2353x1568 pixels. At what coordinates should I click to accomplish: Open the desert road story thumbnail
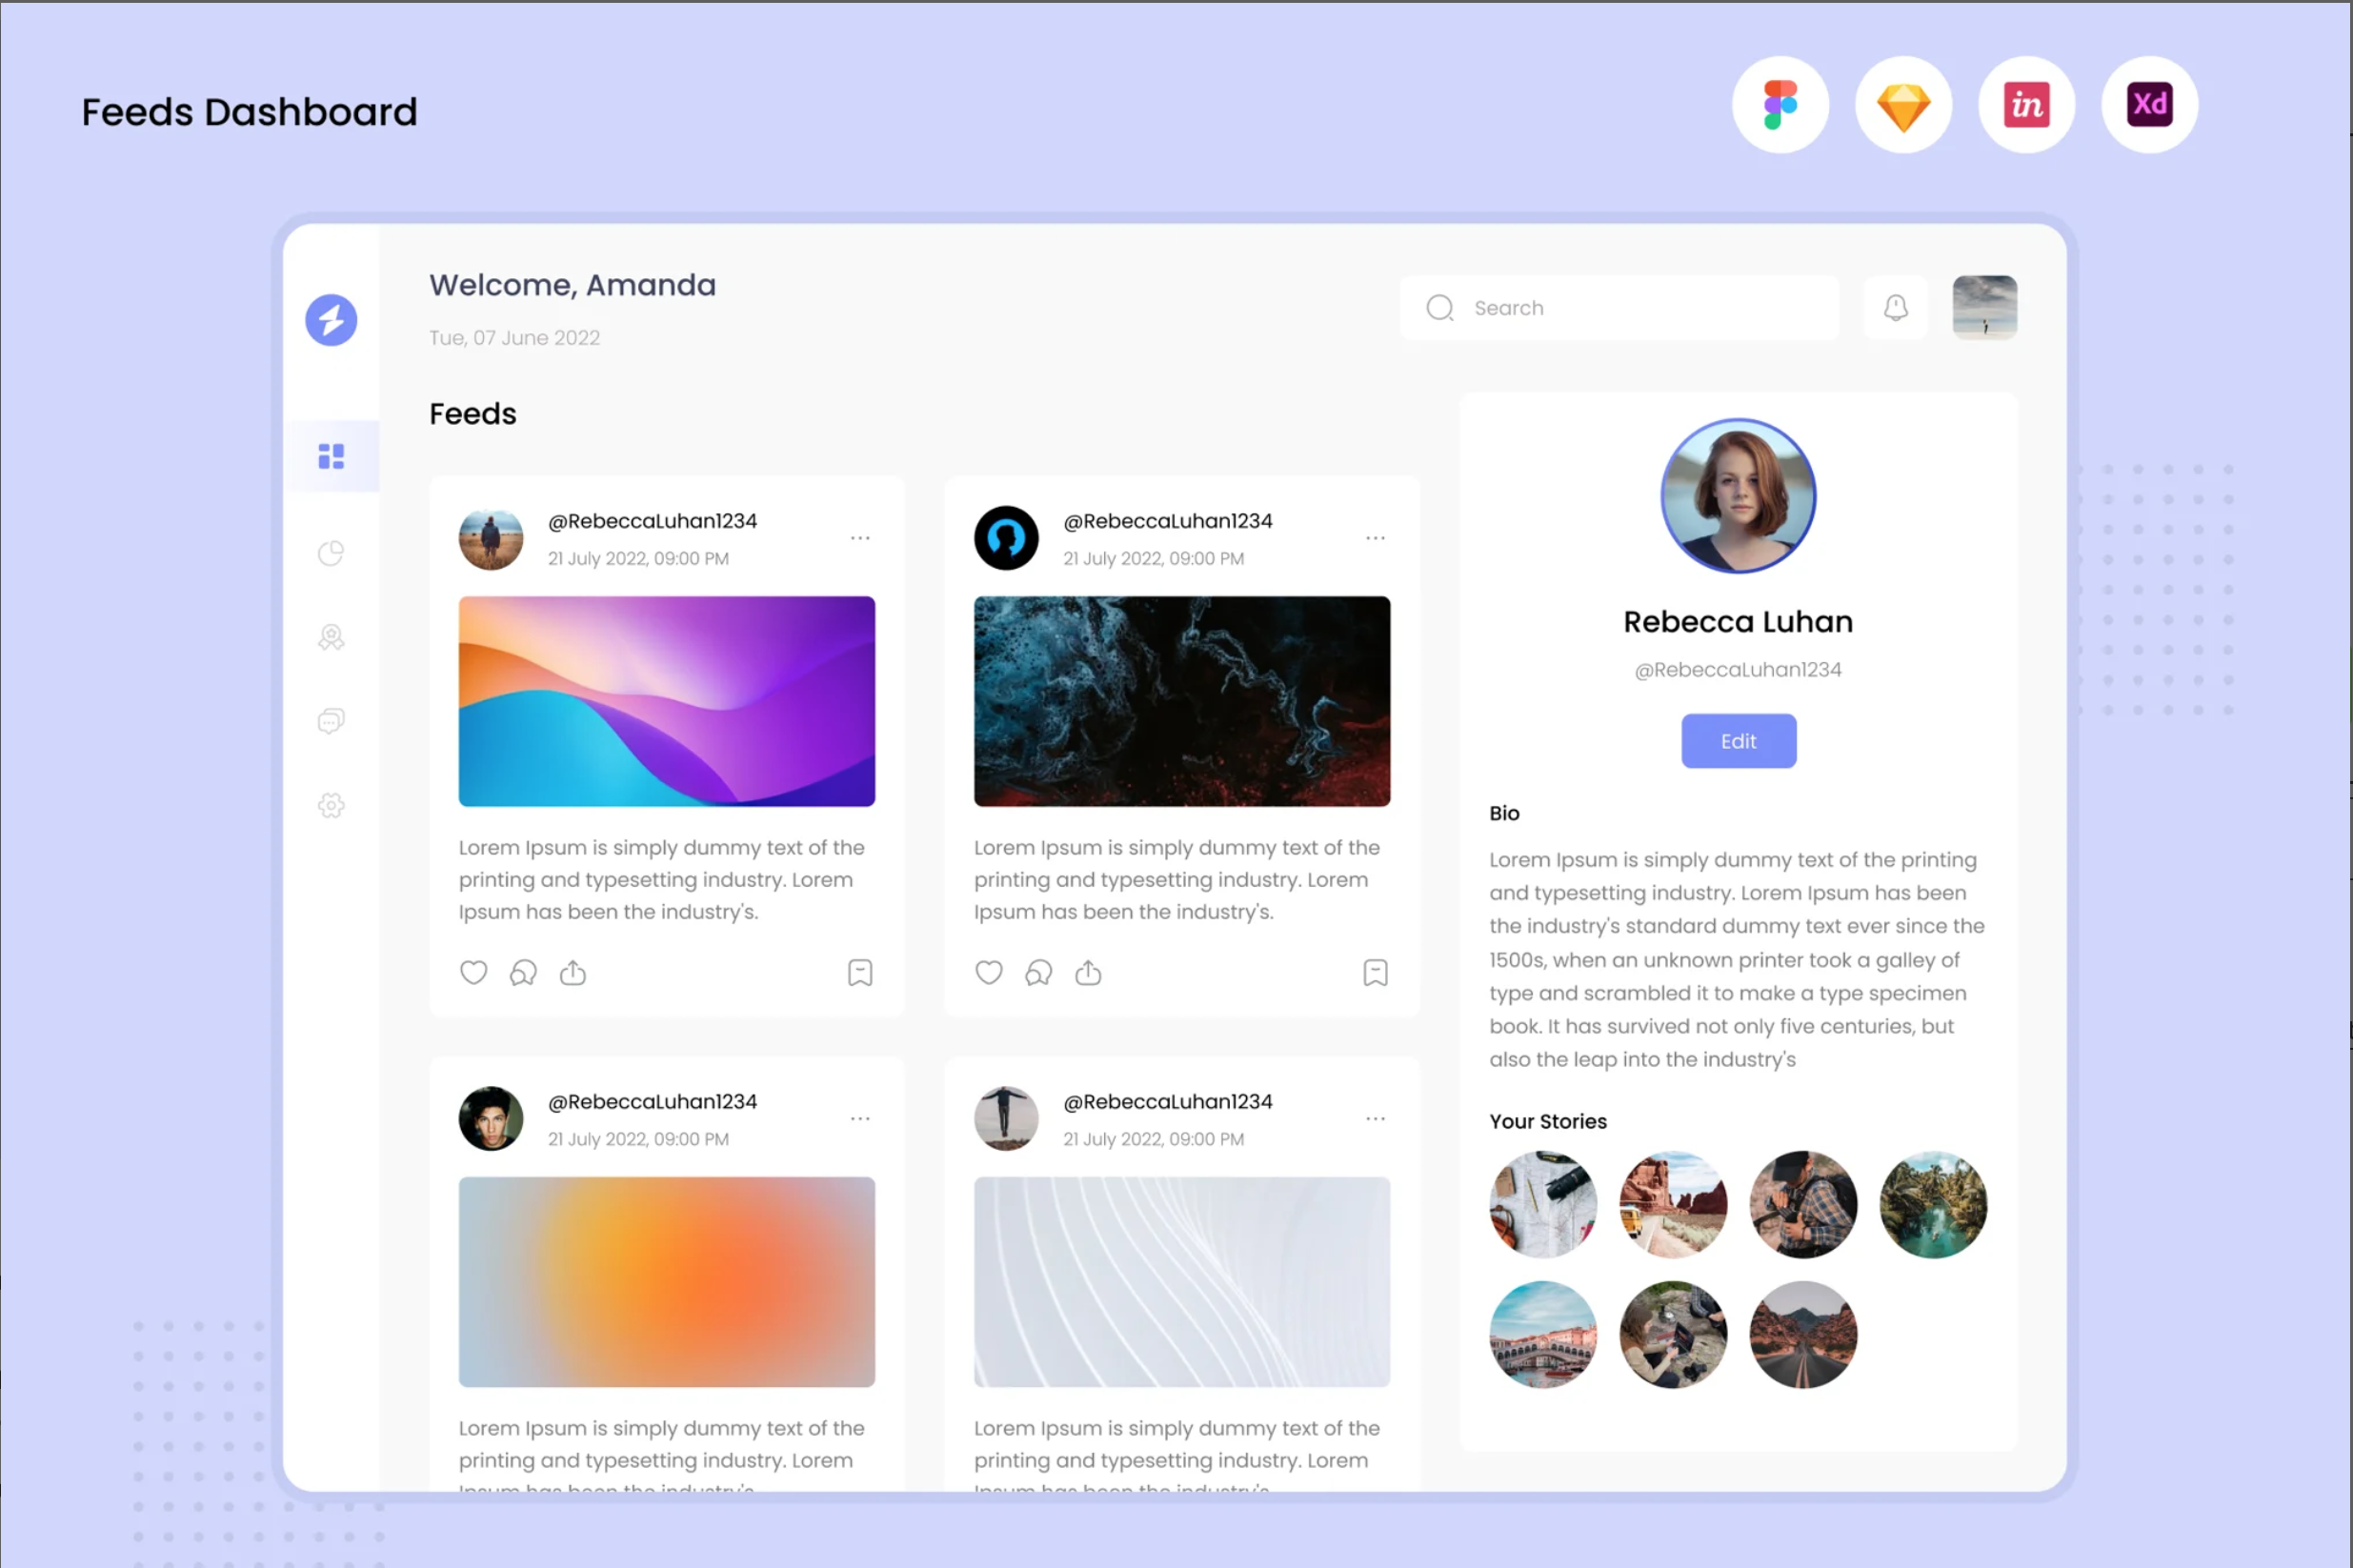(1803, 1334)
